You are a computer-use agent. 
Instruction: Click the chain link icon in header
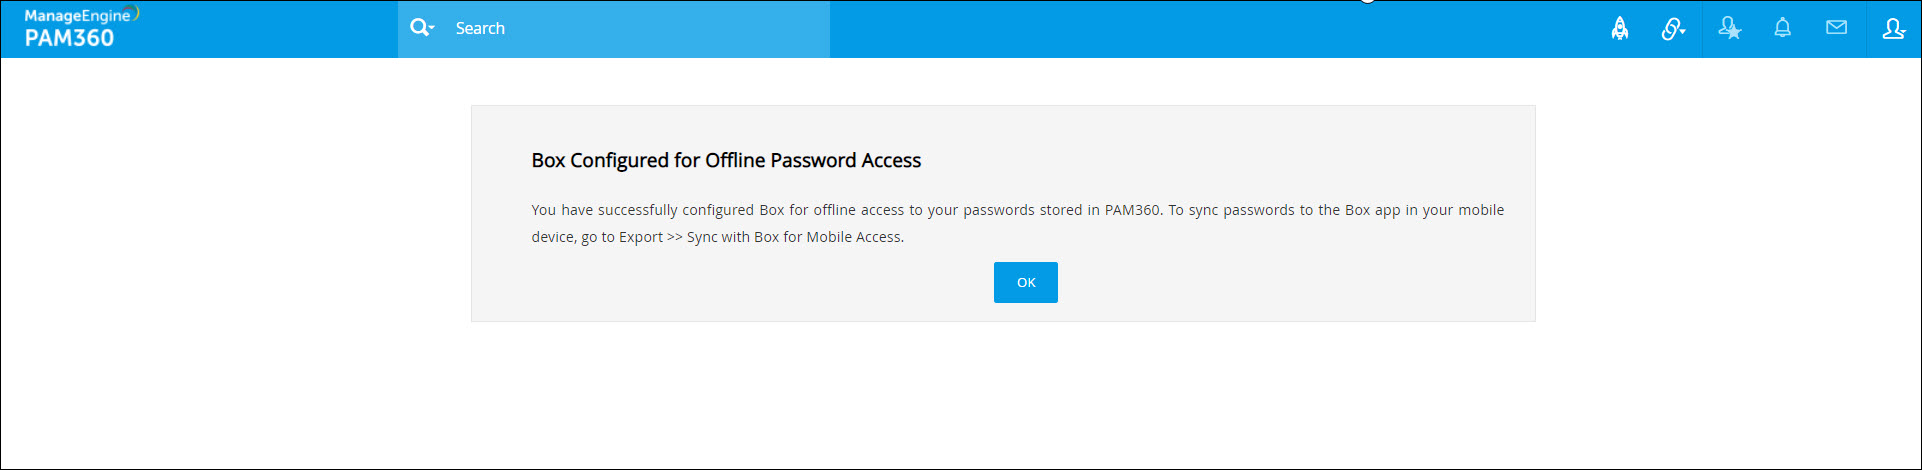coord(1670,29)
